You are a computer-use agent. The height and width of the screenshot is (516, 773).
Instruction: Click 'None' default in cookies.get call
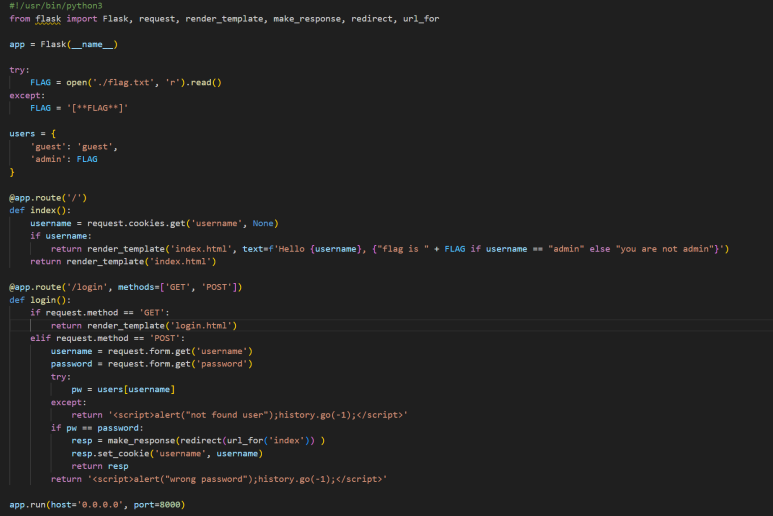(x=263, y=223)
